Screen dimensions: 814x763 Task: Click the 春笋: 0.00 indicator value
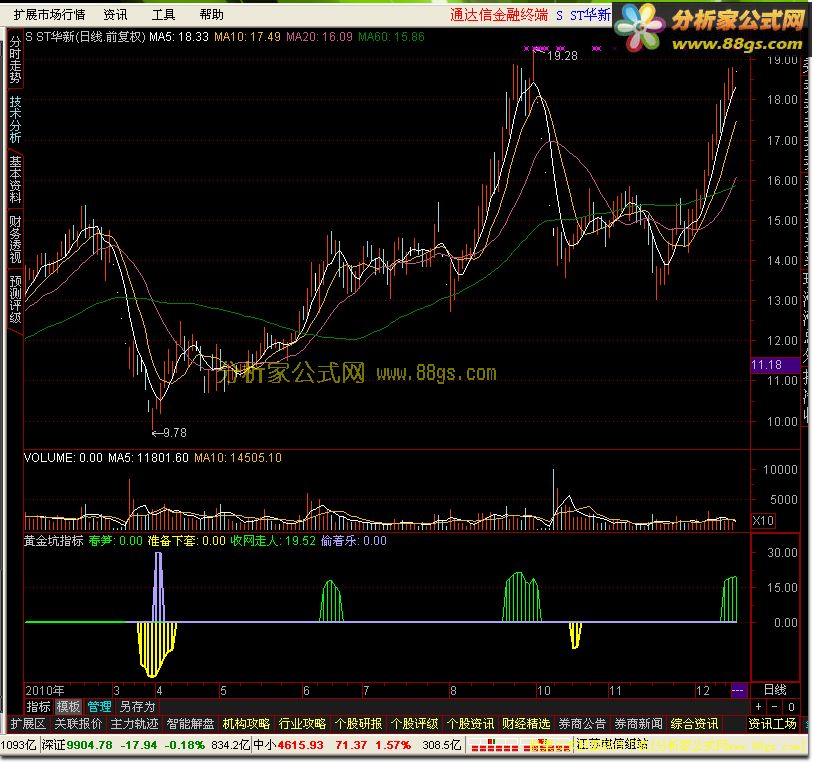(115, 541)
